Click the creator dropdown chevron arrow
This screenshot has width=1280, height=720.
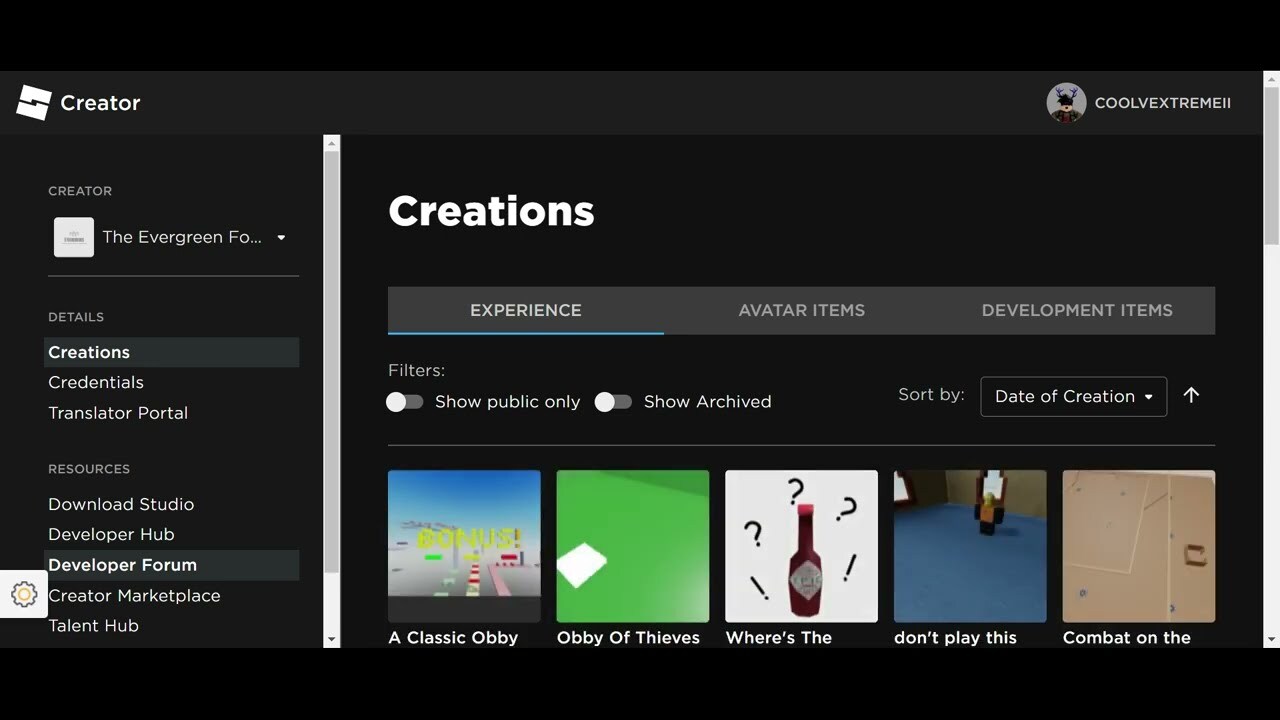coord(280,237)
